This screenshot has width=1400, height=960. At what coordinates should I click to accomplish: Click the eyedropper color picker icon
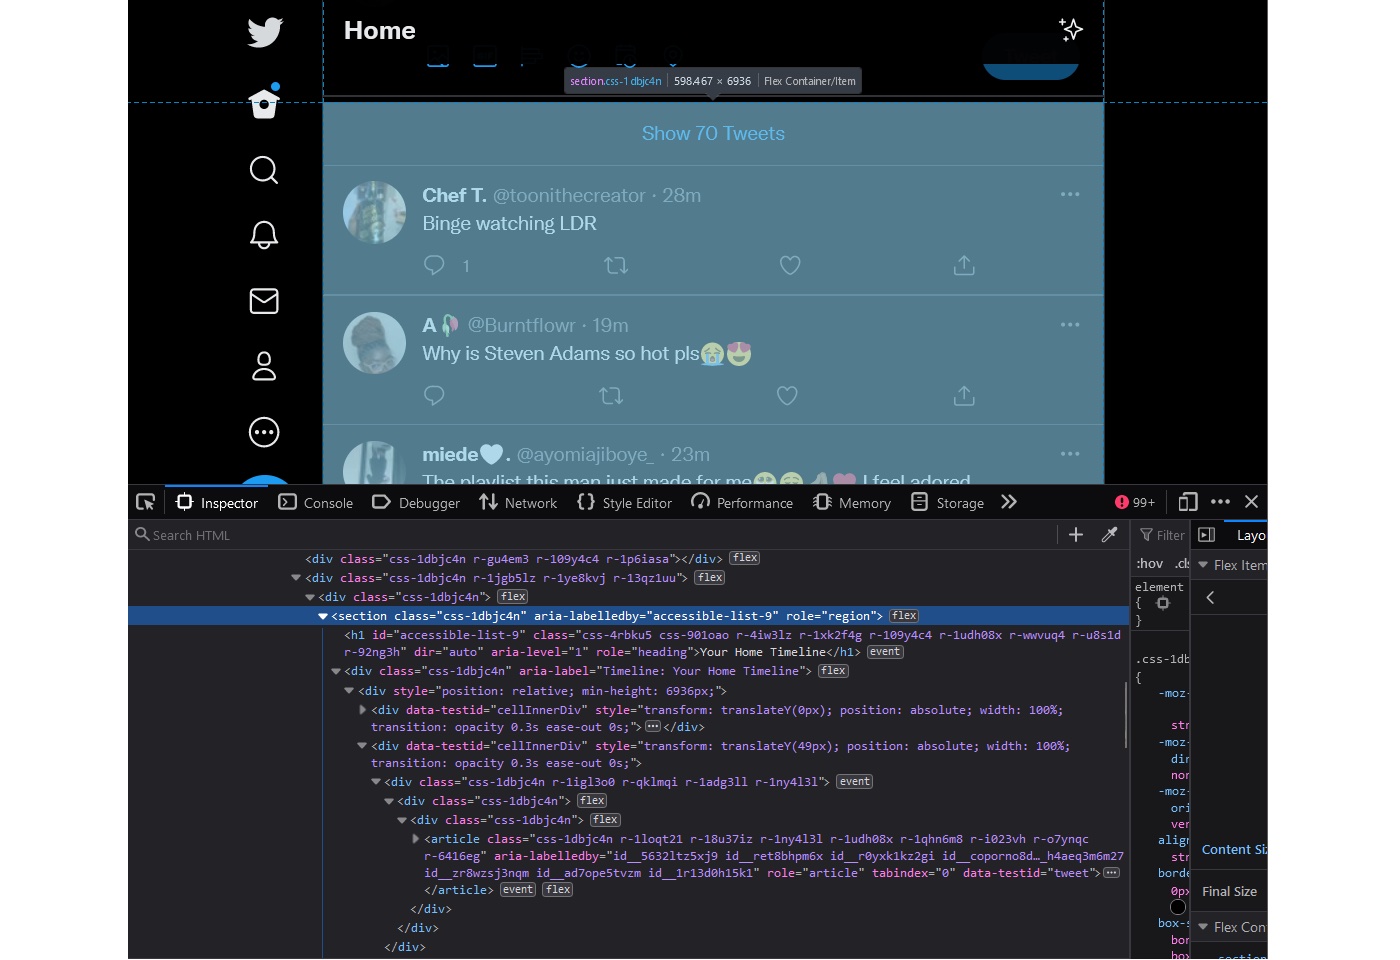[1109, 535]
